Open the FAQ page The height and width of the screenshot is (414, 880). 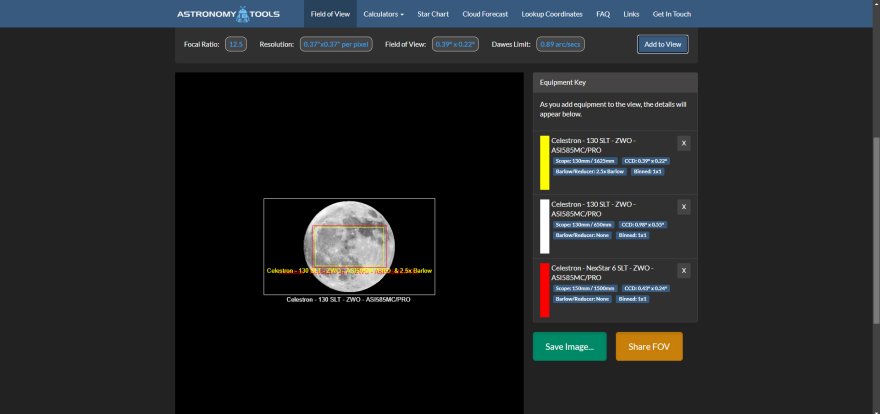pyautogui.click(x=603, y=15)
